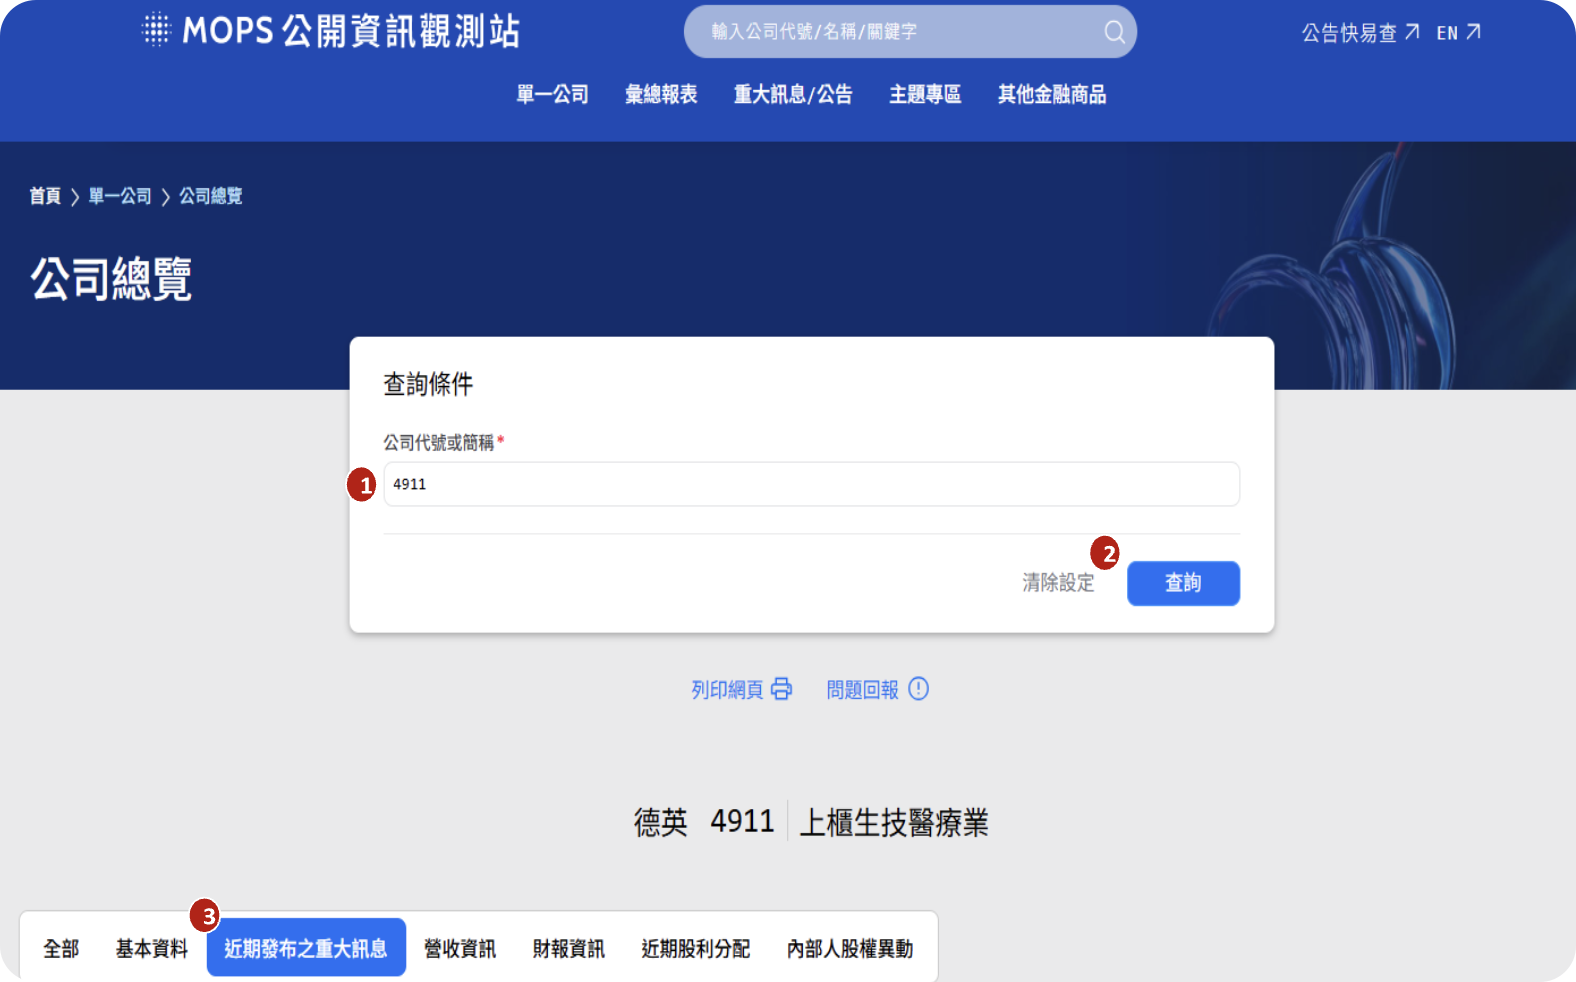Open the 財報資訊 tab
The image size is (1576, 982).
pos(569,948)
